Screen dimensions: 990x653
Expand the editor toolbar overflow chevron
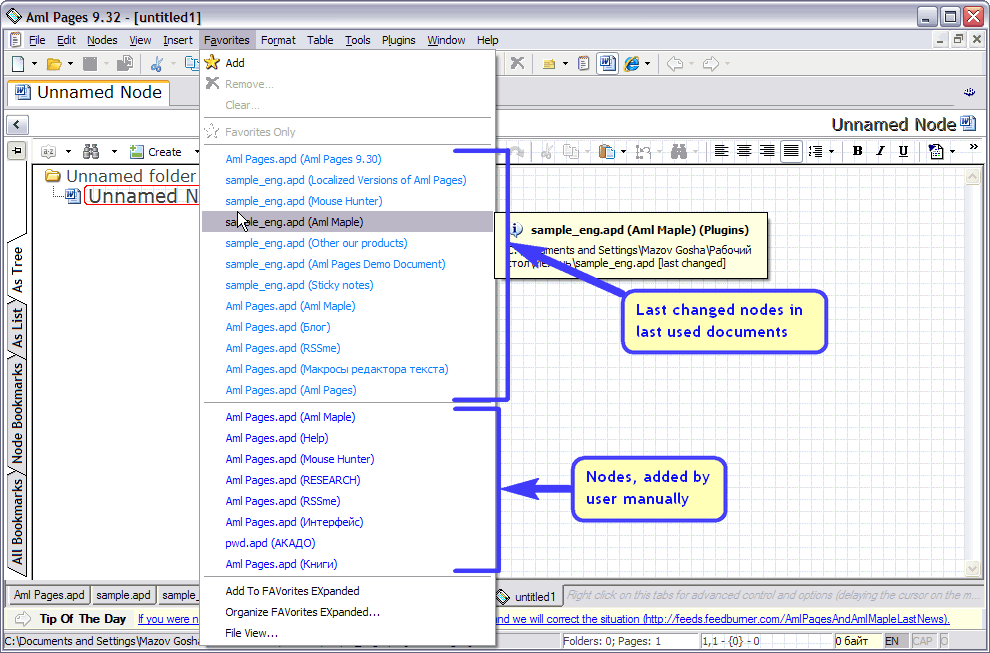(x=973, y=147)
